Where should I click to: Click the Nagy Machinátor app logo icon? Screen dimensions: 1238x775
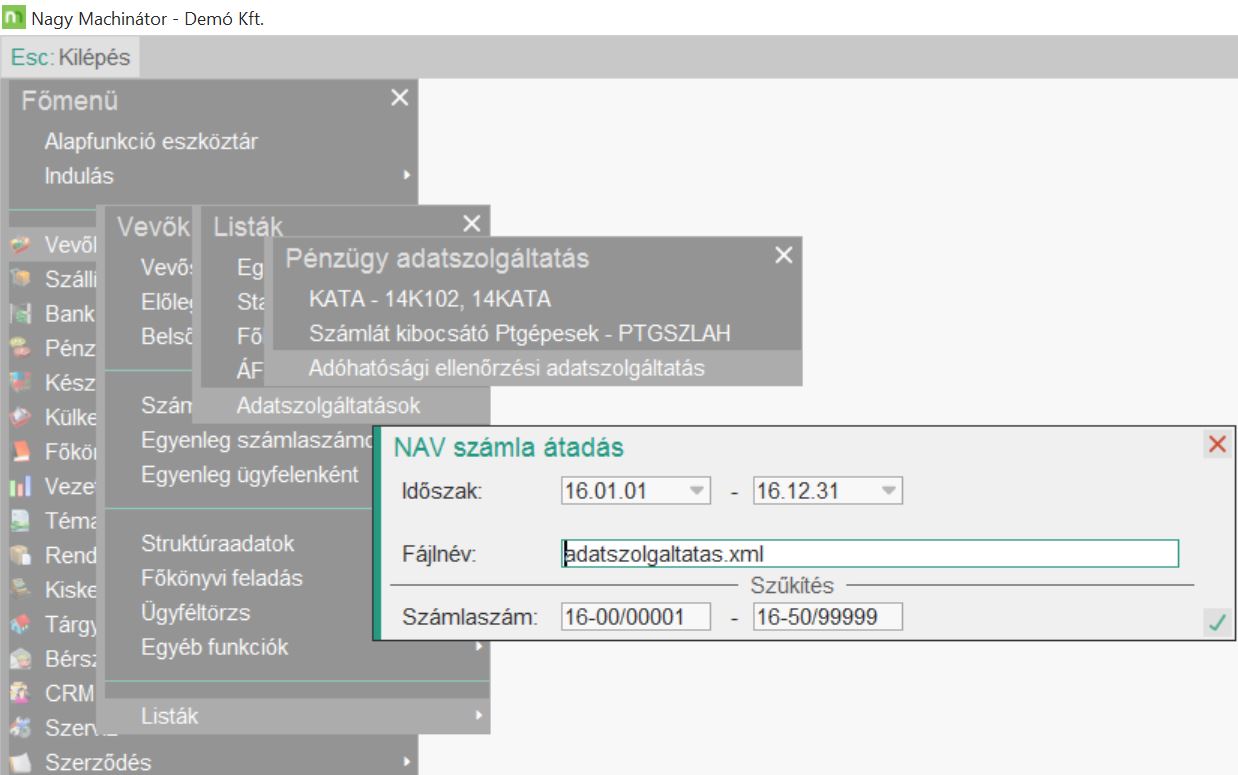pos(15,17)
